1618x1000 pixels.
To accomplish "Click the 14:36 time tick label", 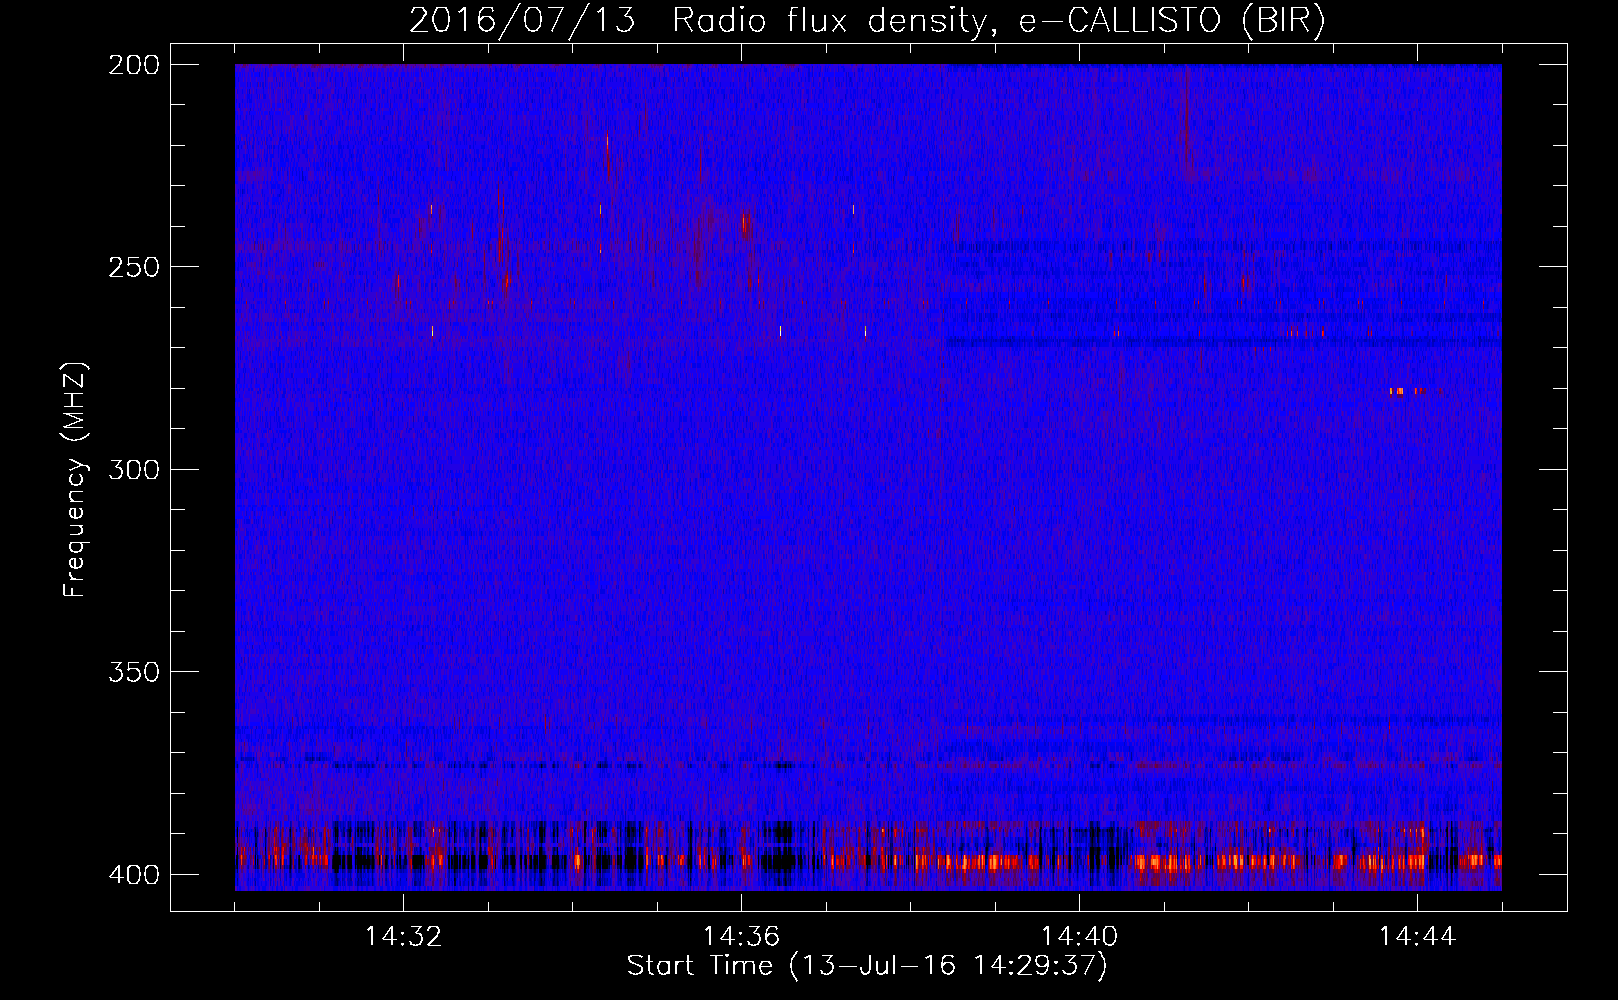I will click(x=741, y=937).
